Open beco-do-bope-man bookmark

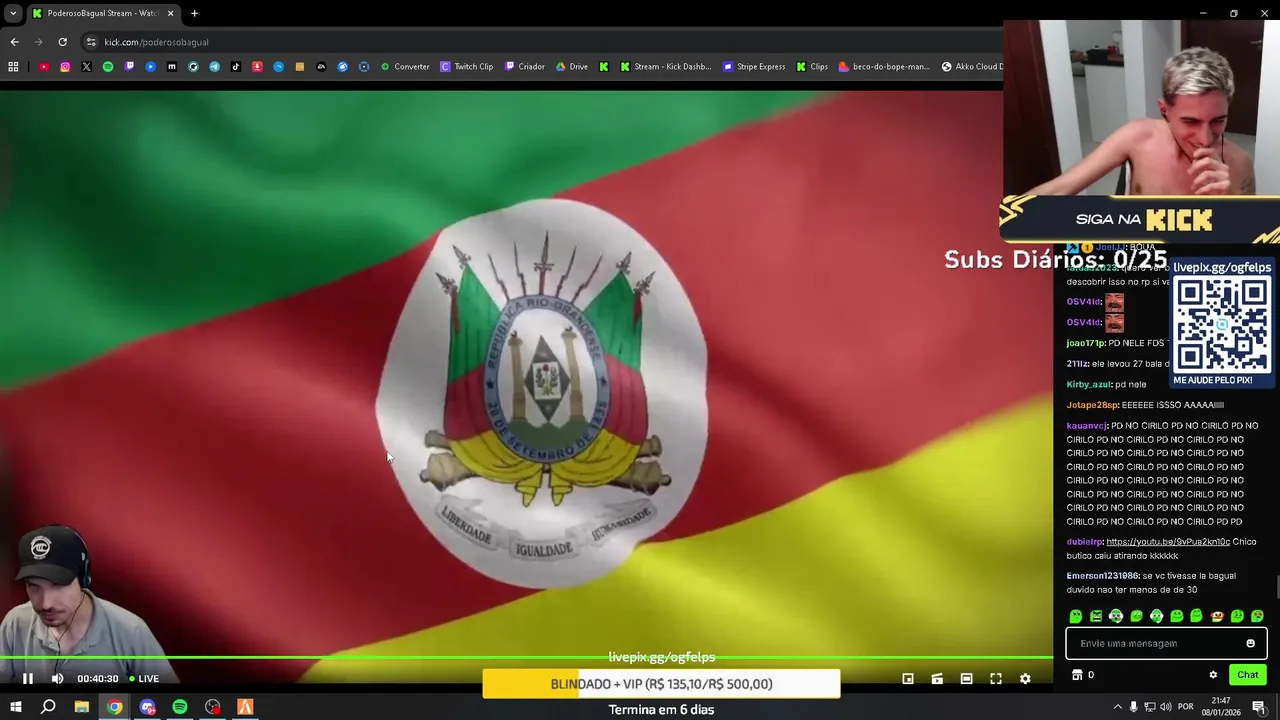click(884, 67)
